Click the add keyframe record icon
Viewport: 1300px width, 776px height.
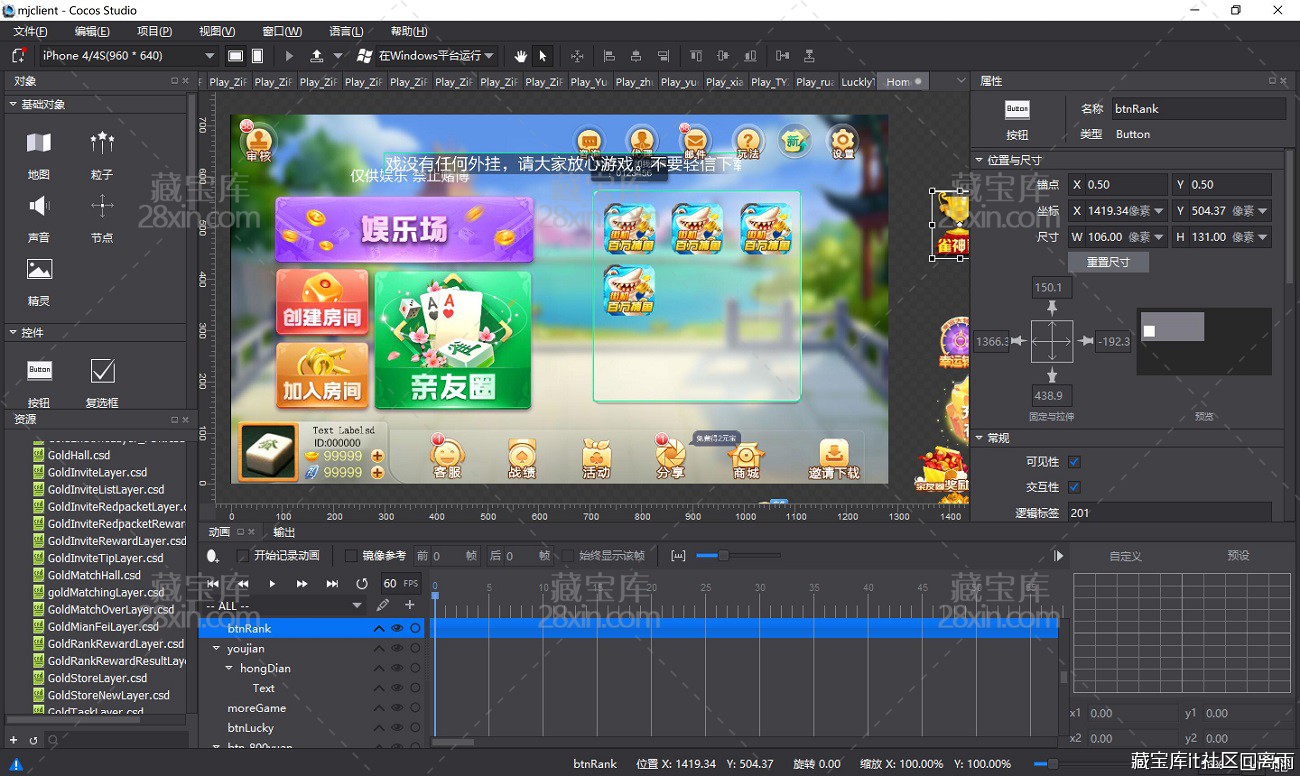(213, 556)
